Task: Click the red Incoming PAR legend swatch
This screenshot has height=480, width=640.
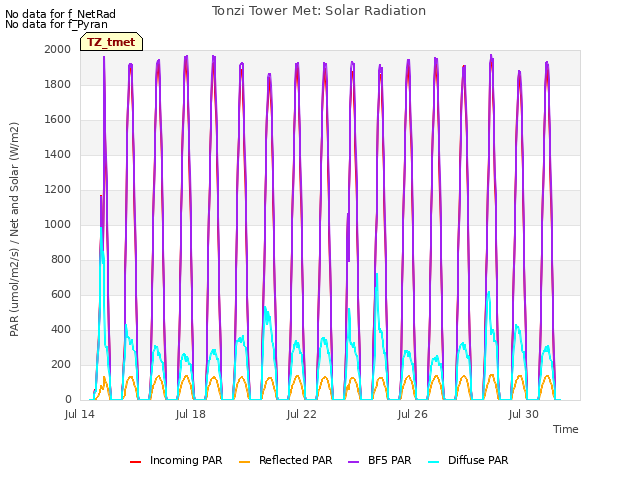Action: 135,462
